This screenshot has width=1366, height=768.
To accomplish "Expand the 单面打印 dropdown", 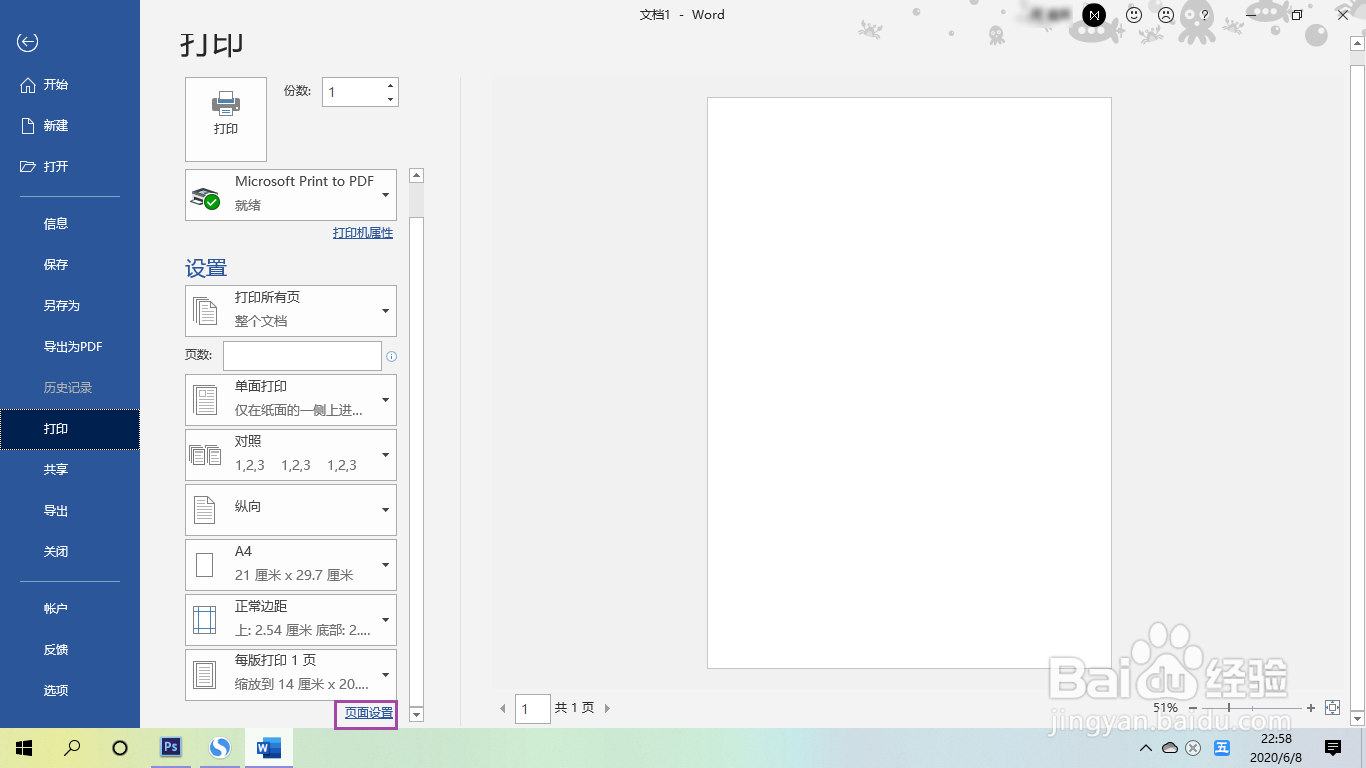I will (291, 400).
